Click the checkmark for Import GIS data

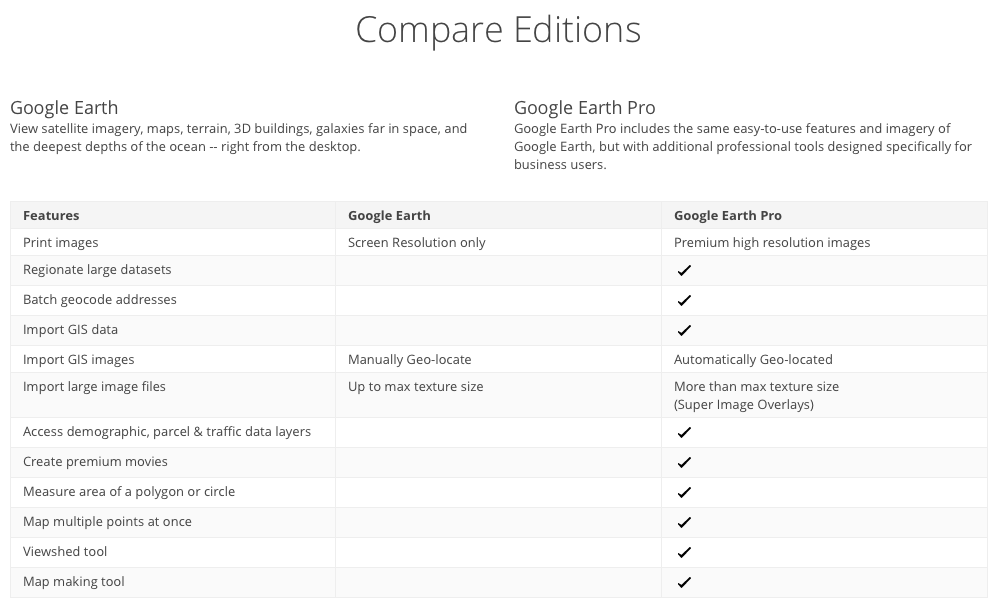(684, 331)
